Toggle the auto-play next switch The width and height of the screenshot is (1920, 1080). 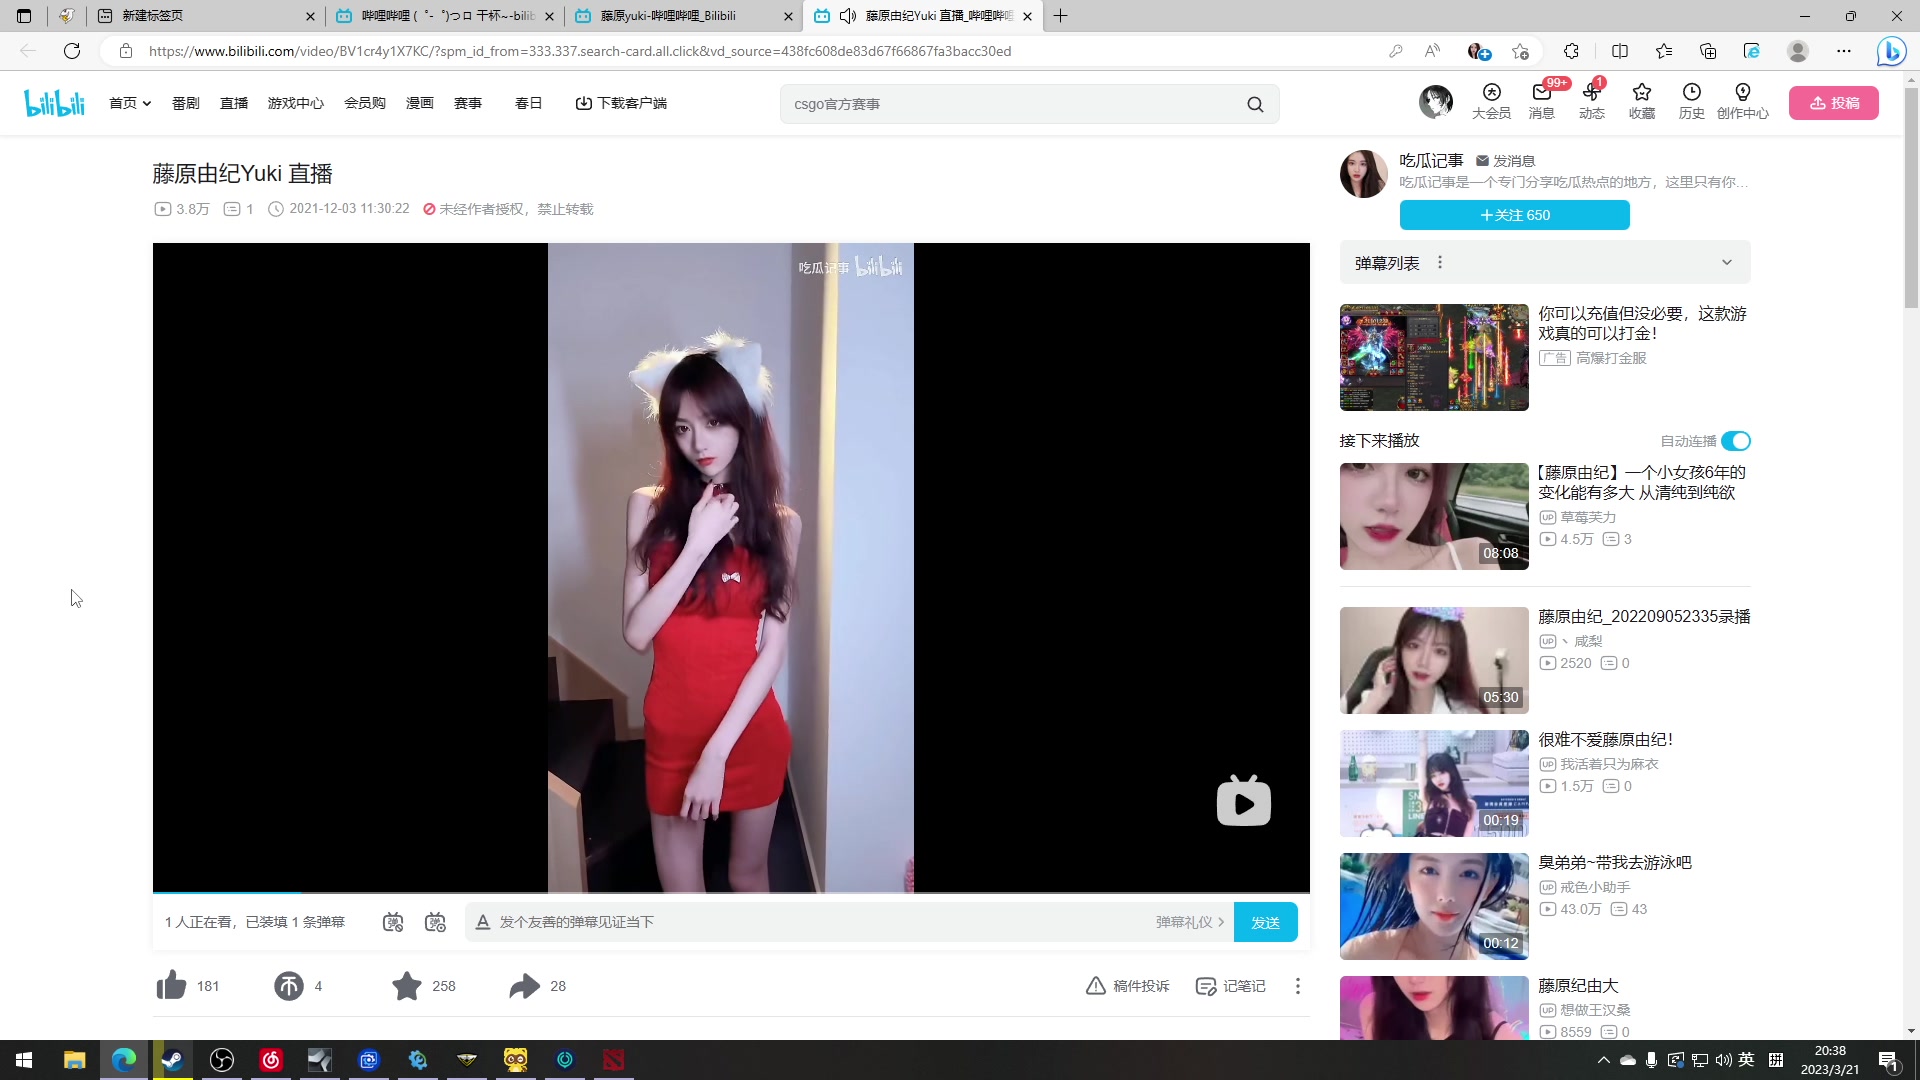[1736, 441]
